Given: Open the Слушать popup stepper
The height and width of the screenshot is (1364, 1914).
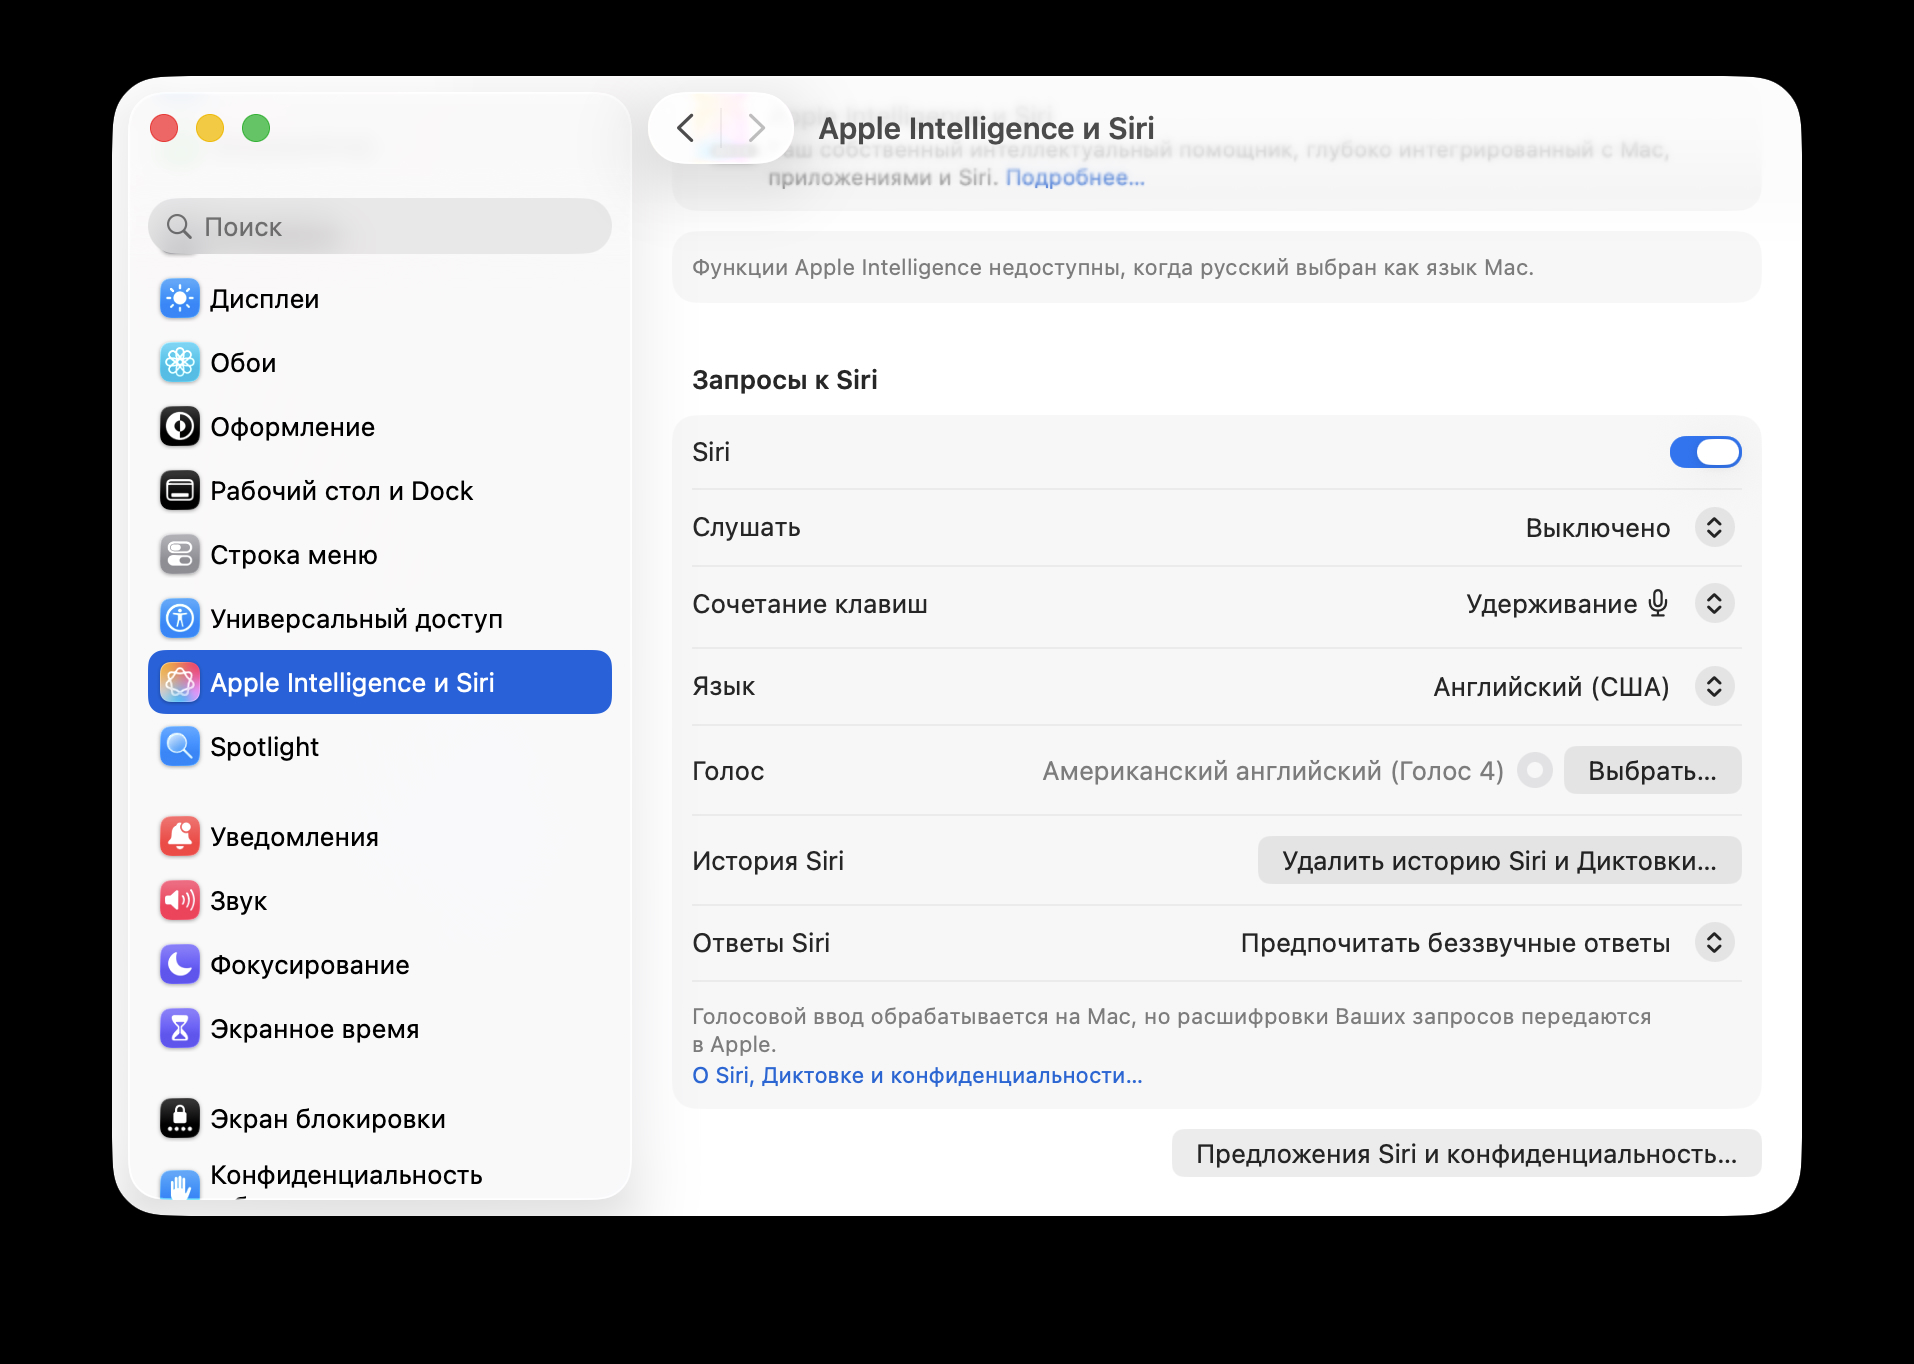Looking at the screenshot, I should tap(1714, 527).
